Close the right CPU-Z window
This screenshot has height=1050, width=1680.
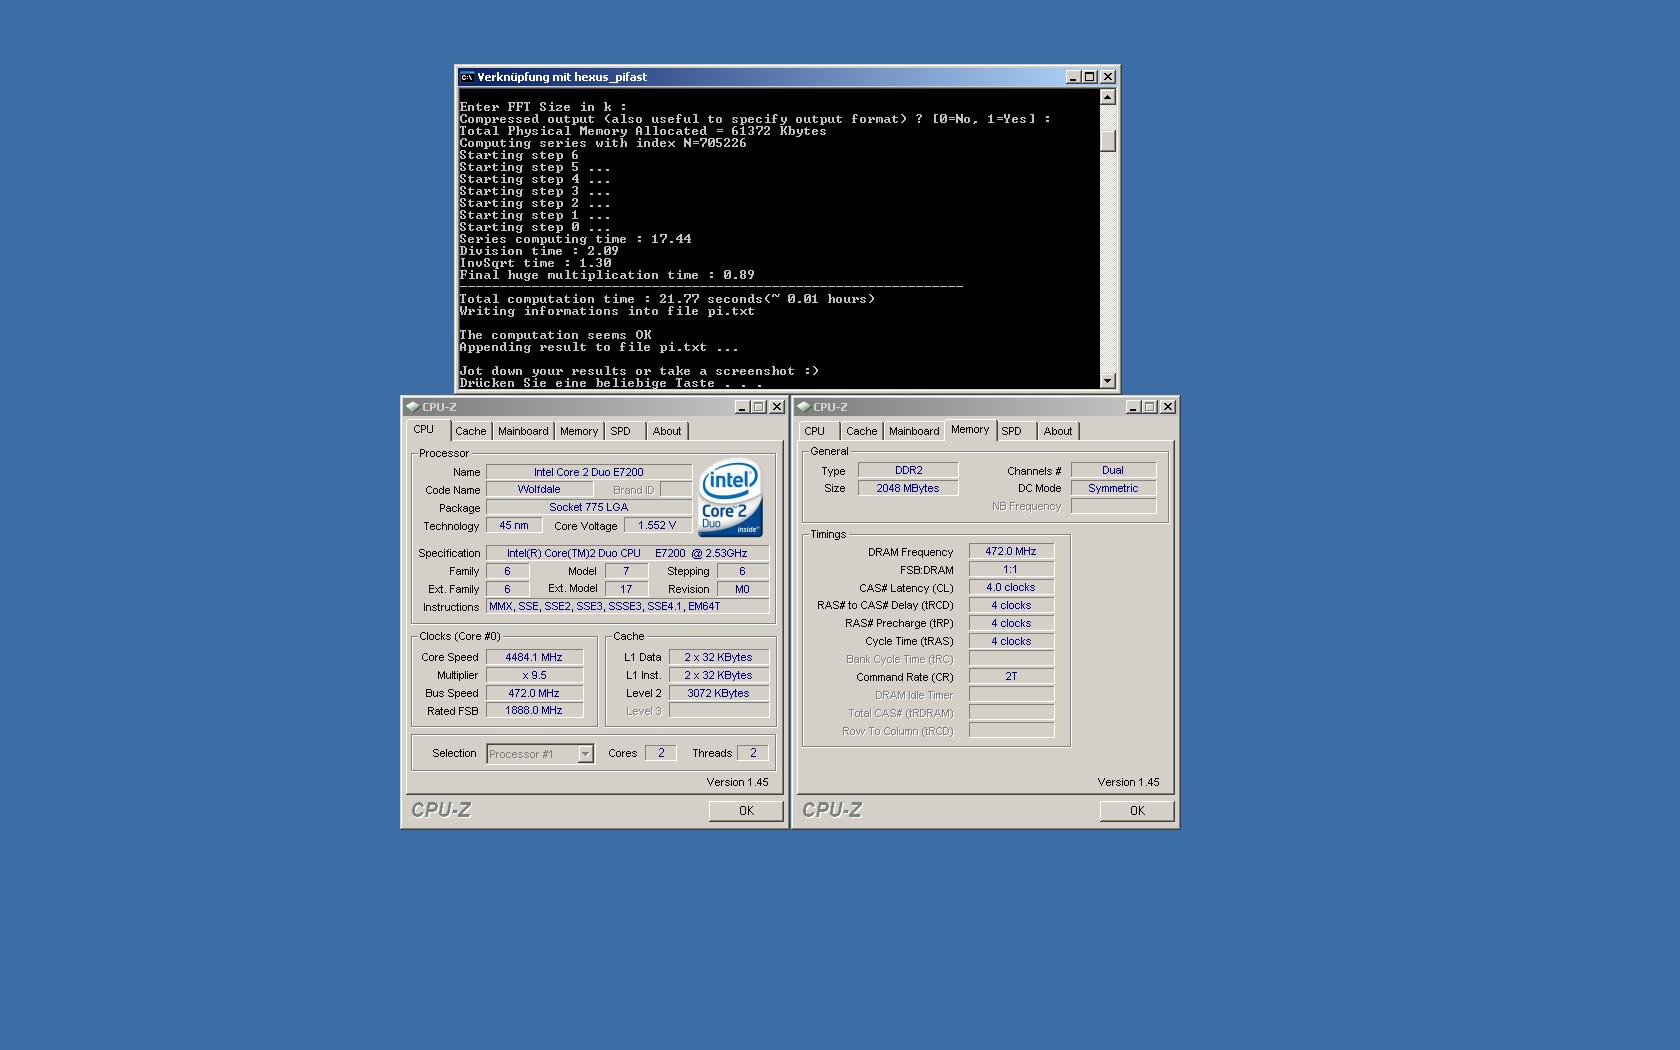pyautogui.click(x=1168, y=407)
